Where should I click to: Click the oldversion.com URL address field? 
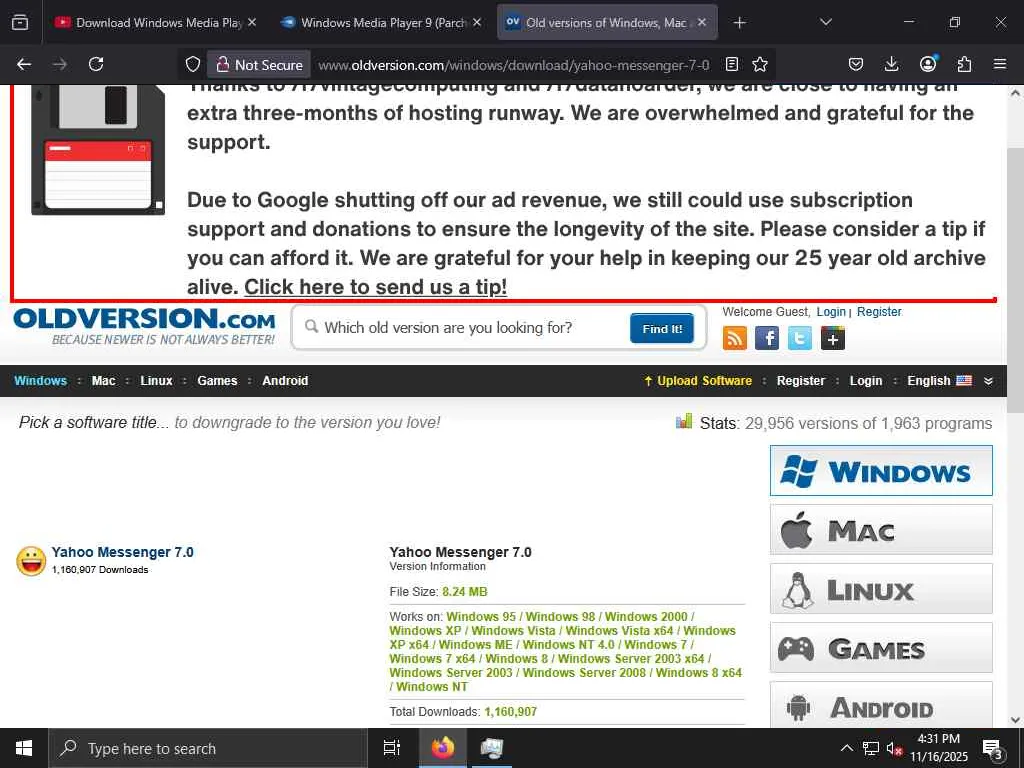(513, 65)
